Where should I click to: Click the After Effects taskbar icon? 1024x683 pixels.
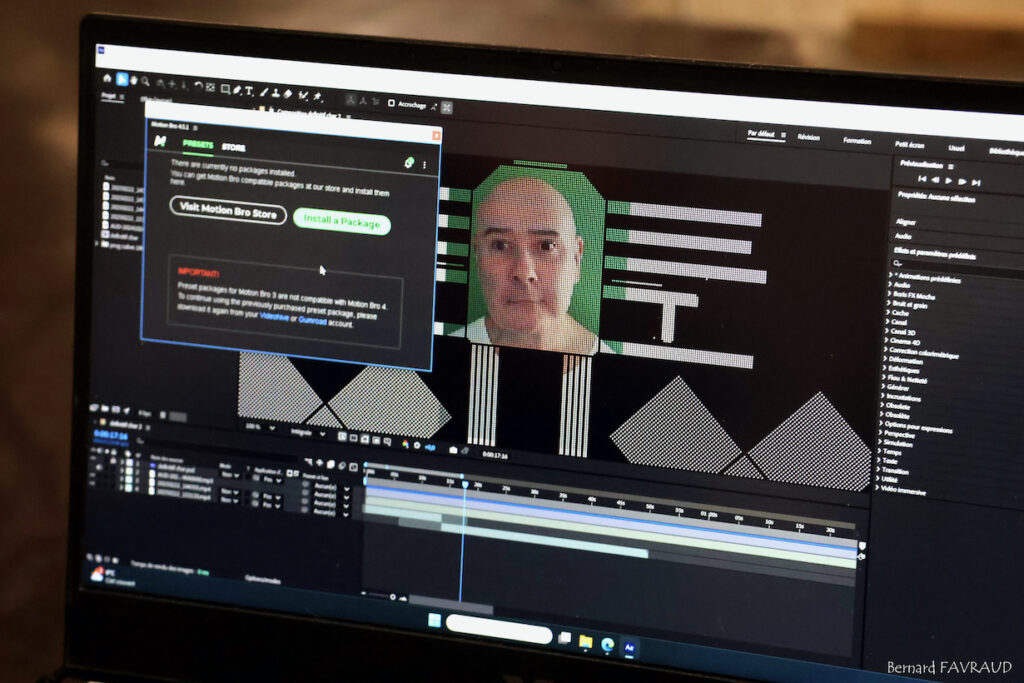[x=630, y=648]
